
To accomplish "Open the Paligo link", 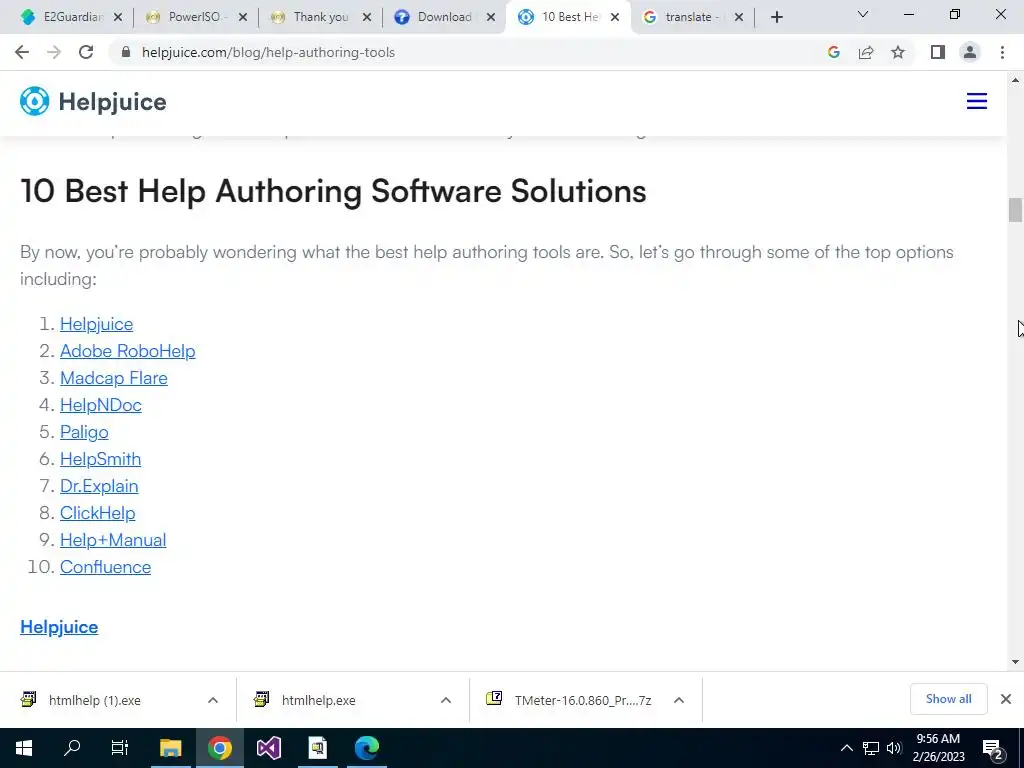I will pos(84,432).
